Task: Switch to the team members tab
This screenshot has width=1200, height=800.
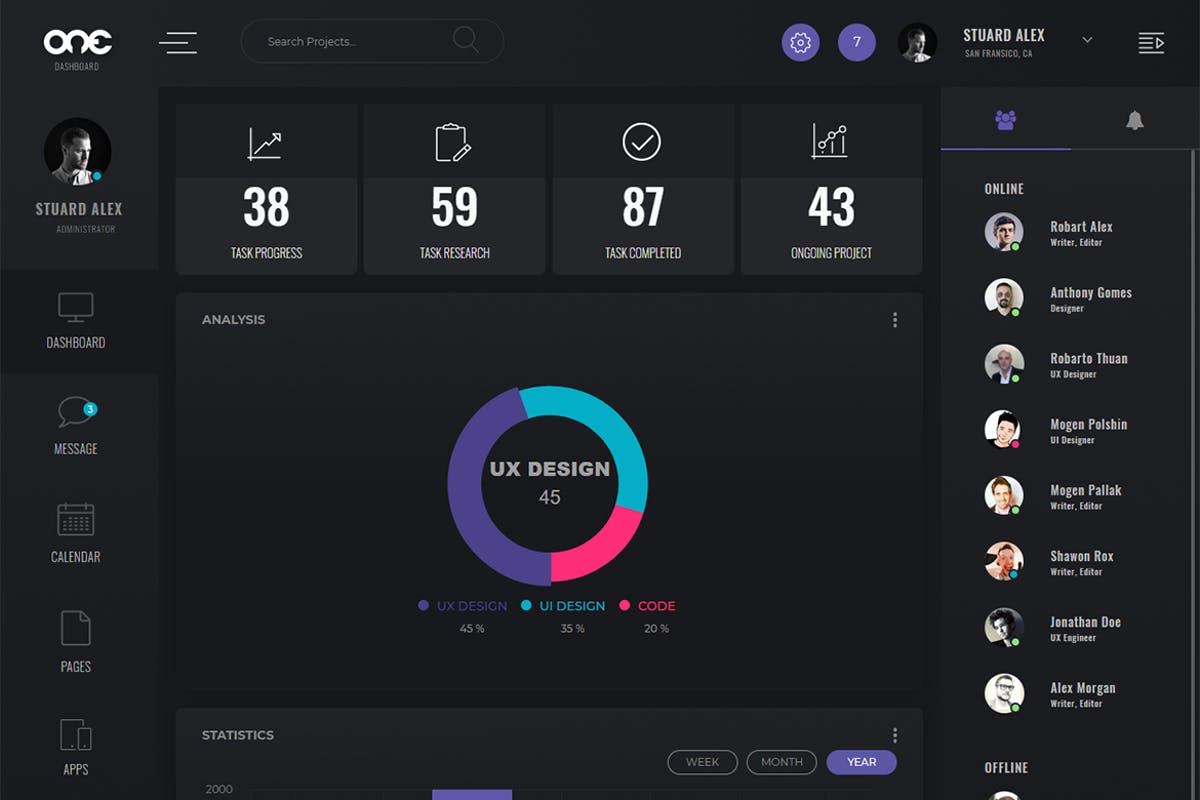Action: coord(1005,118)
